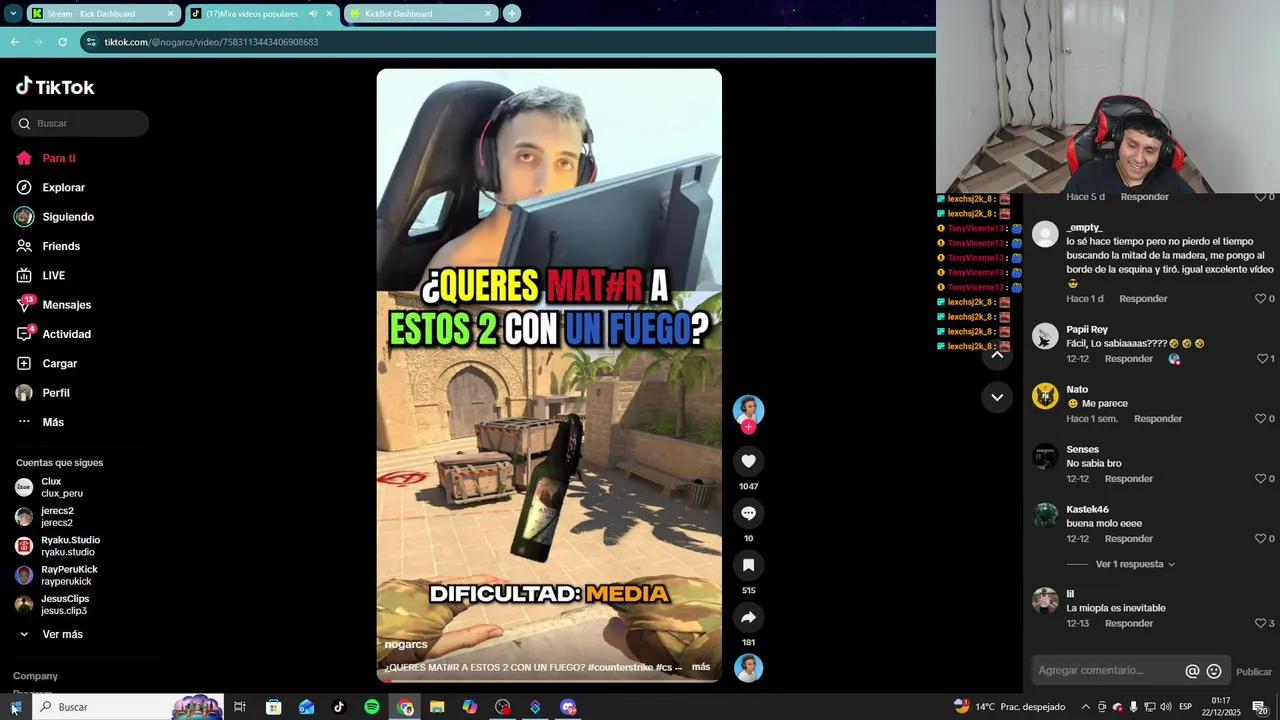Open Explorar in sidebar
Viewport: 1280px width, 720px height.
(x=51, y=187)
